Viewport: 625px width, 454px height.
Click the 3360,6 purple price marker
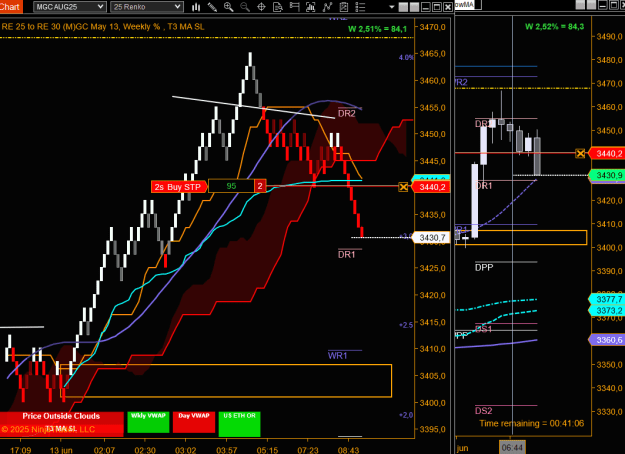(x=607, y=340)
